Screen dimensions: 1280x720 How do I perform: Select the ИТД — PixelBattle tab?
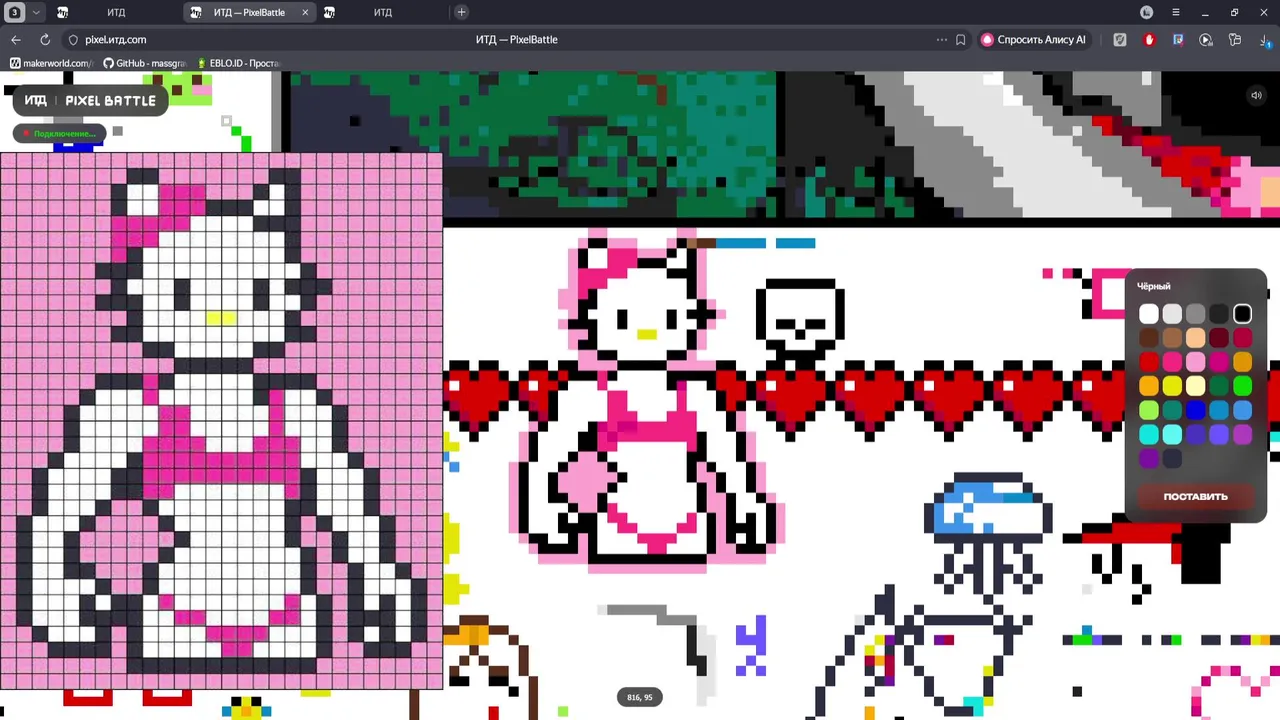(249, 12)
